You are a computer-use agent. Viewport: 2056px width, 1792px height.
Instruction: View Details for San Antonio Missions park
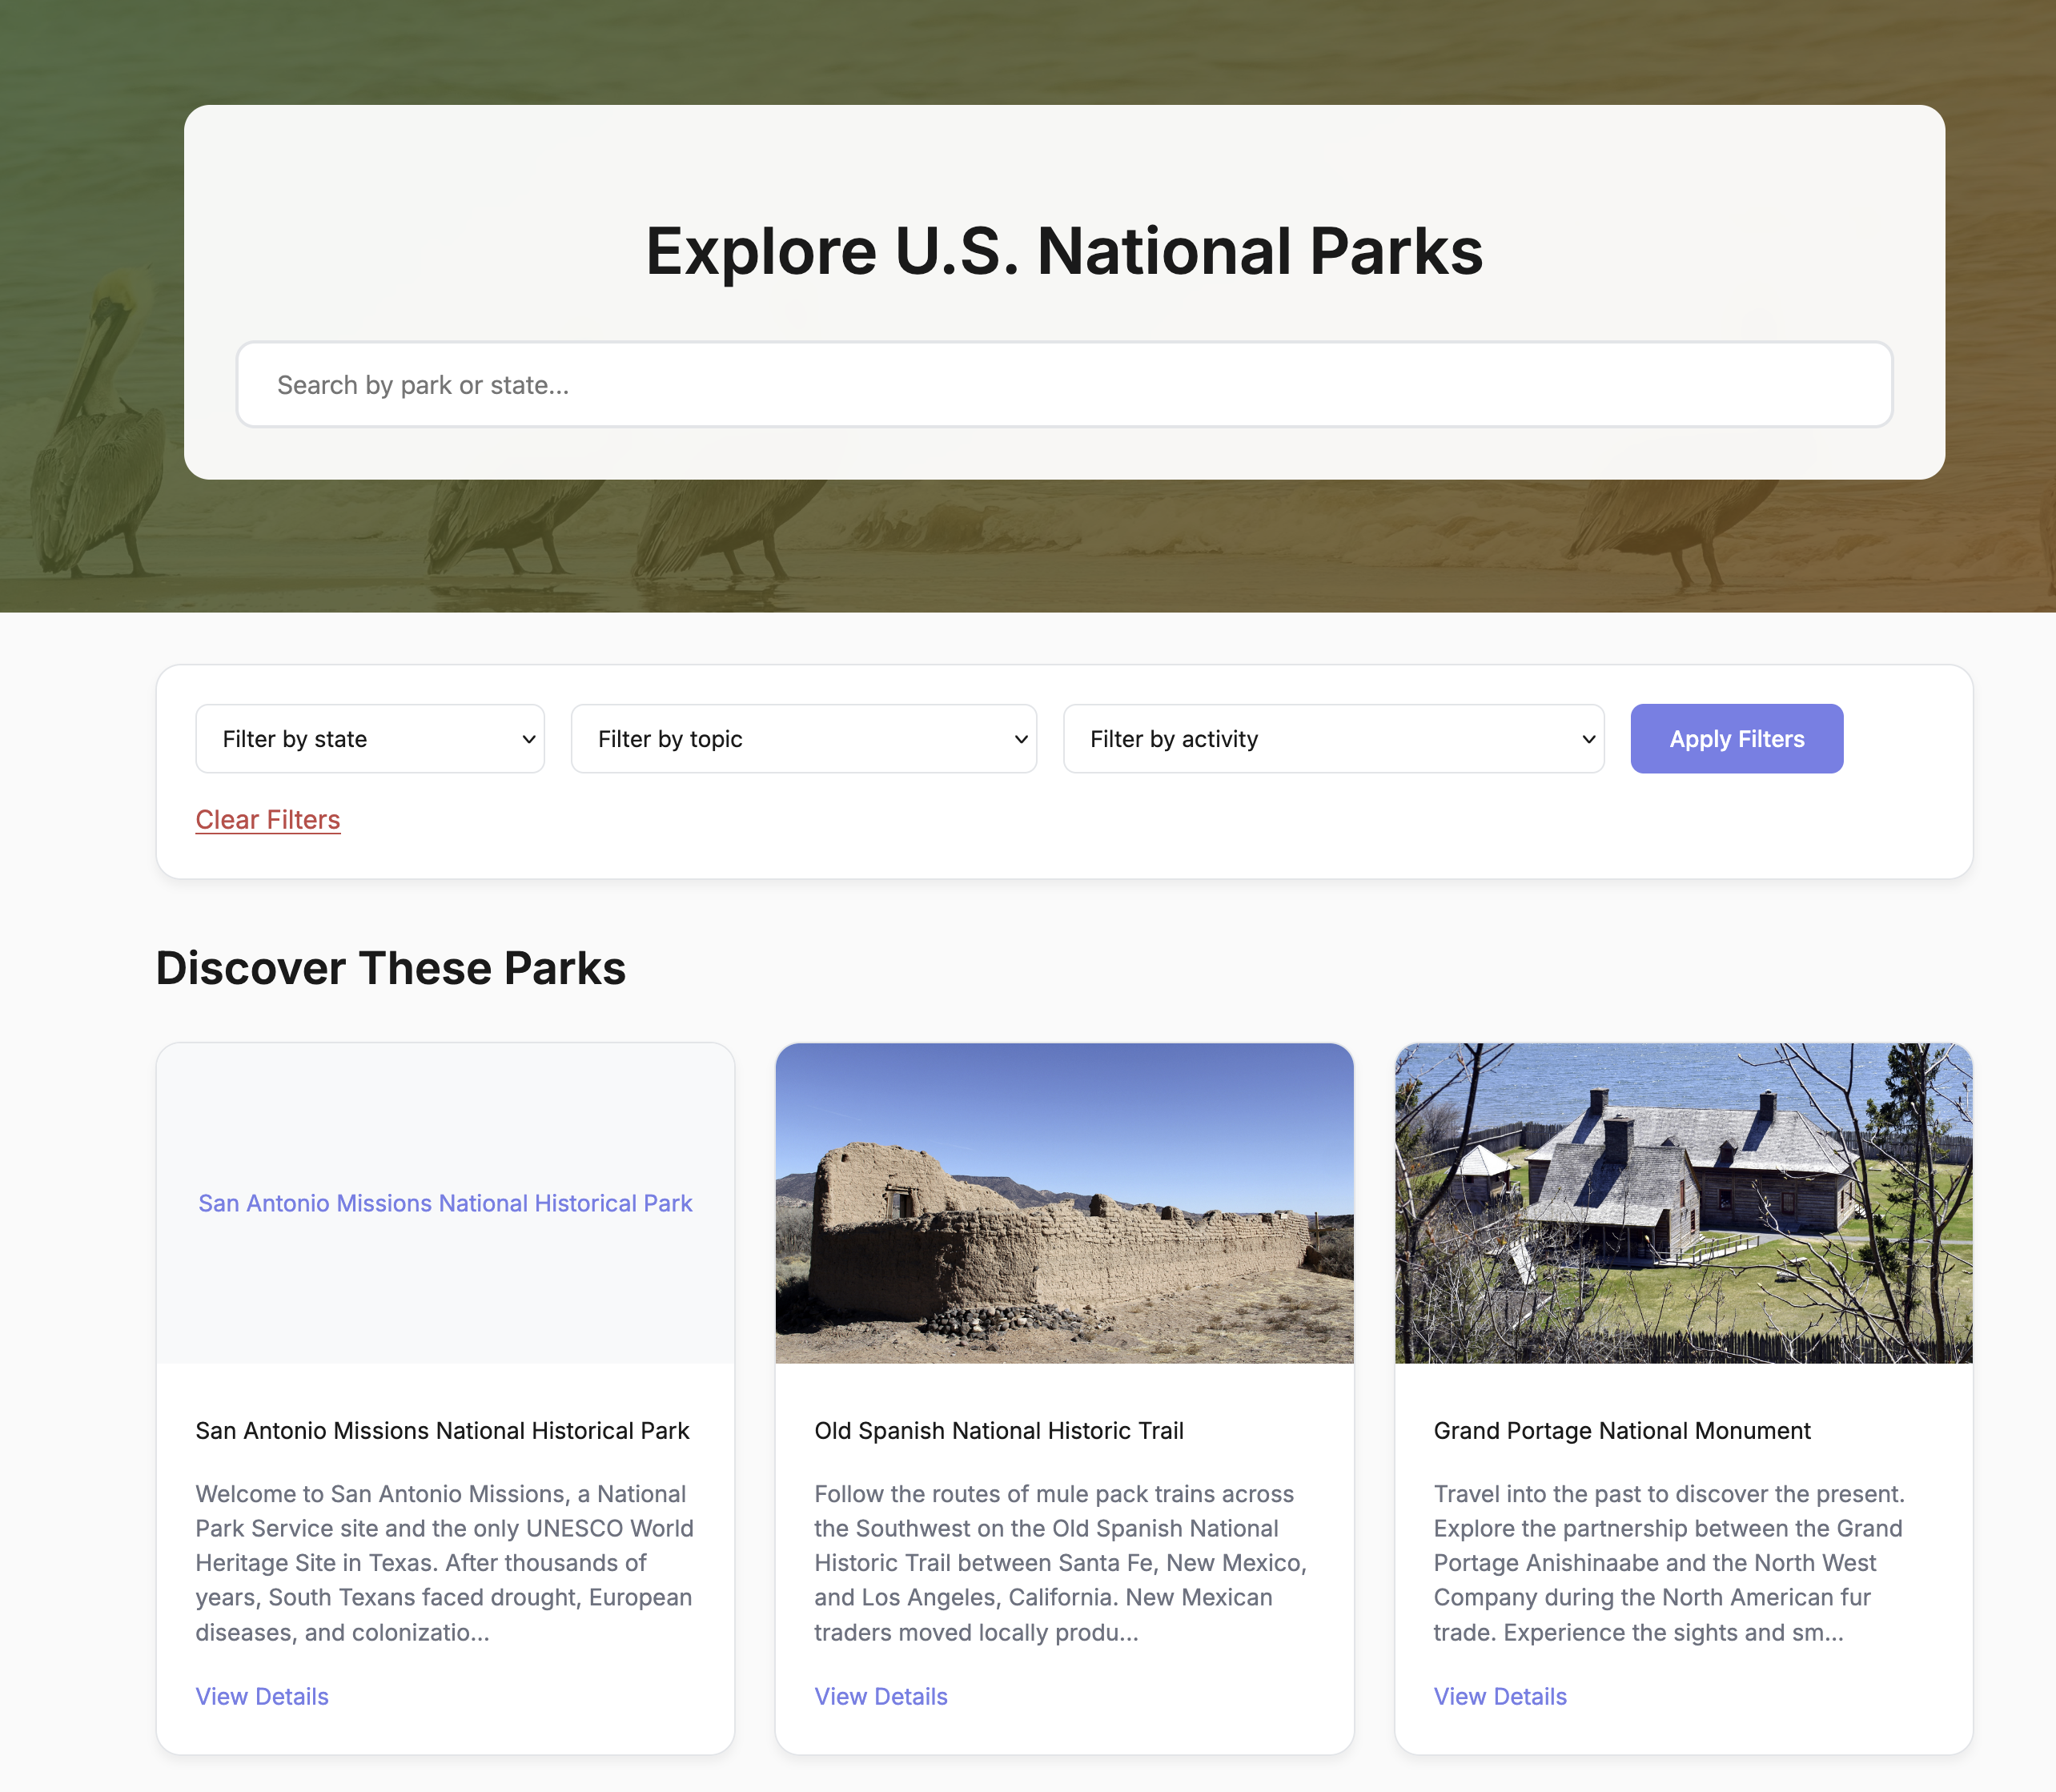click(x=262, y=1697)
